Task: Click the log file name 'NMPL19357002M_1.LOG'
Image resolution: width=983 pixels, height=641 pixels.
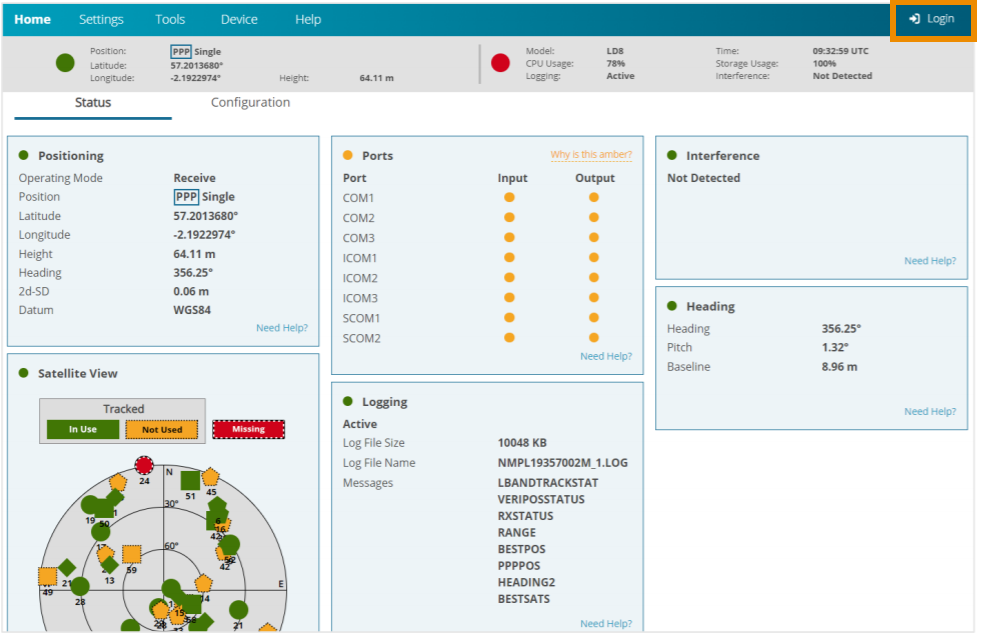Action: point(562,463)
